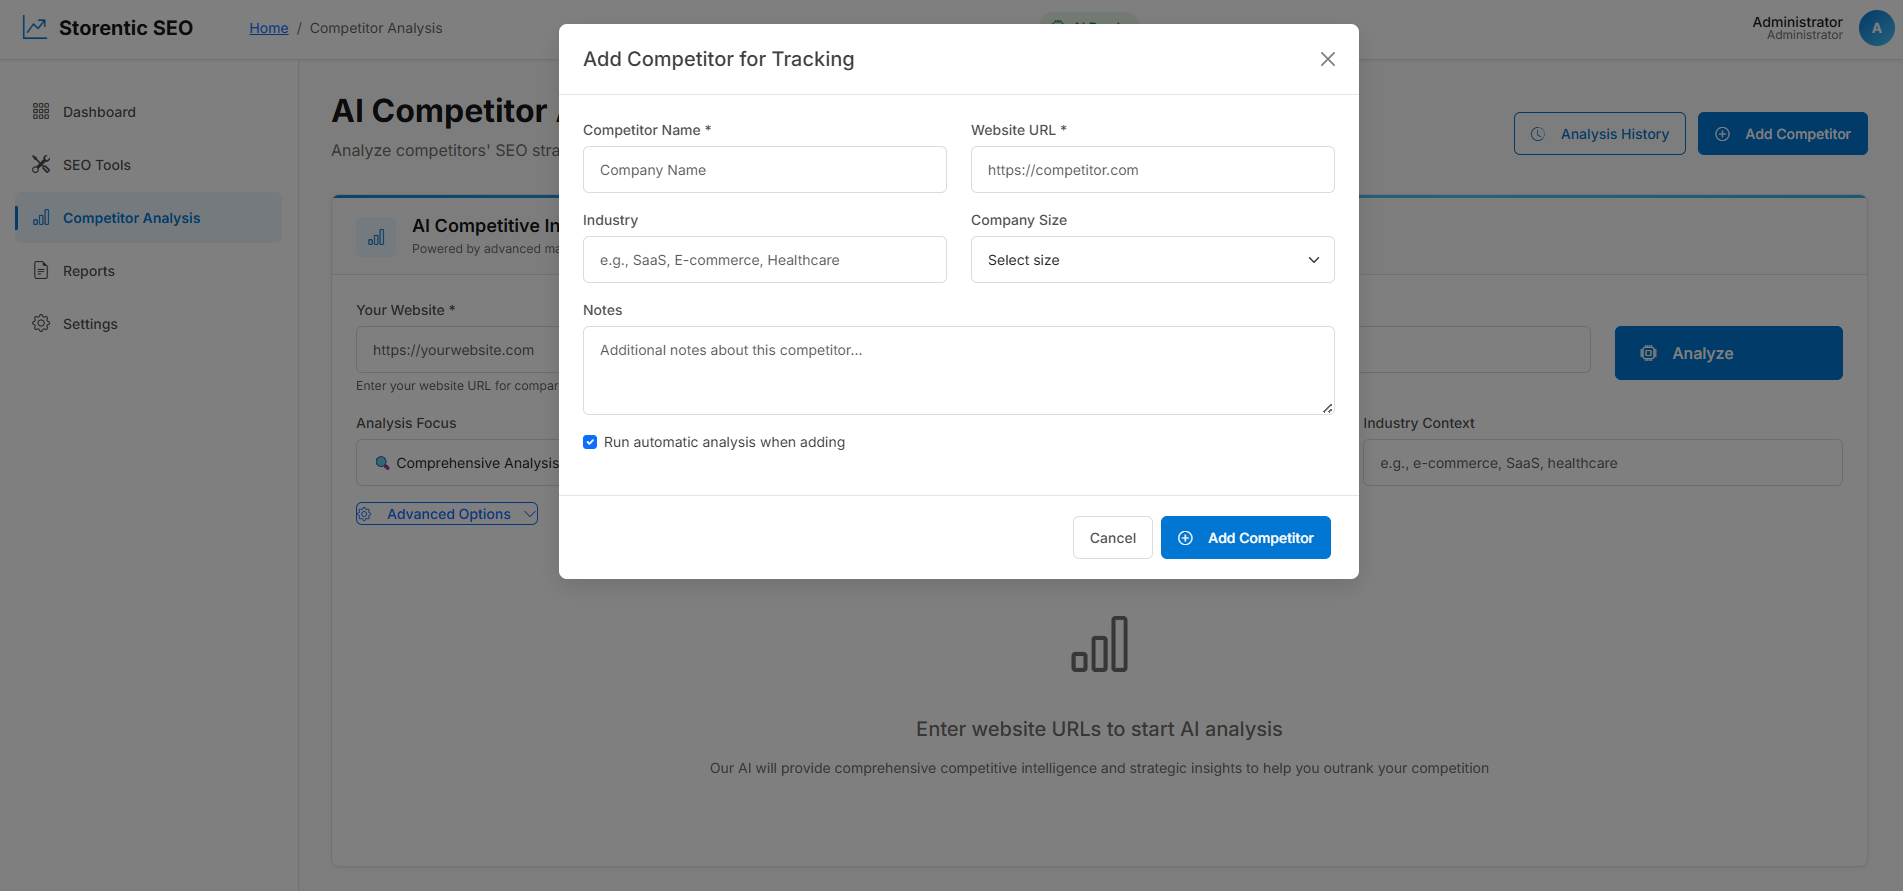Select Competitor Analysis menu item
Image resolution: width=1903 pixels, height=891 pixels.
coord(149,218)
